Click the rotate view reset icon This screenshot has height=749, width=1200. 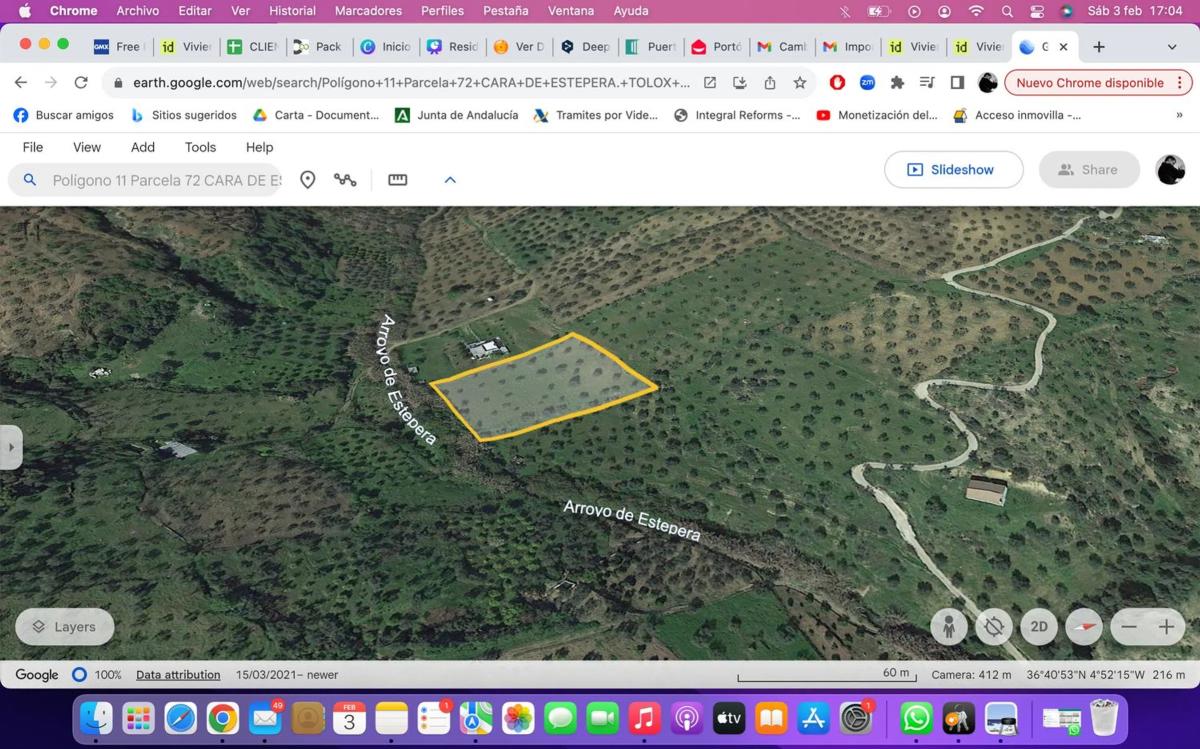[x=993, y=627]
